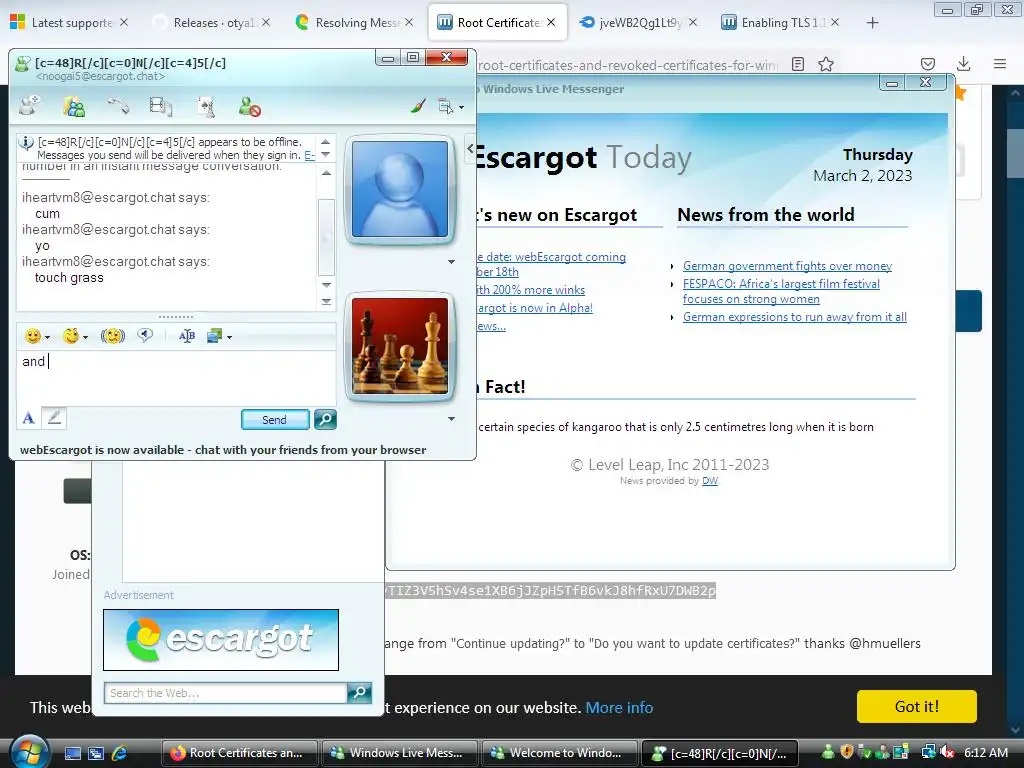Click the DW news provider link
1024x768 pixels.
click(x=710, y=481)
